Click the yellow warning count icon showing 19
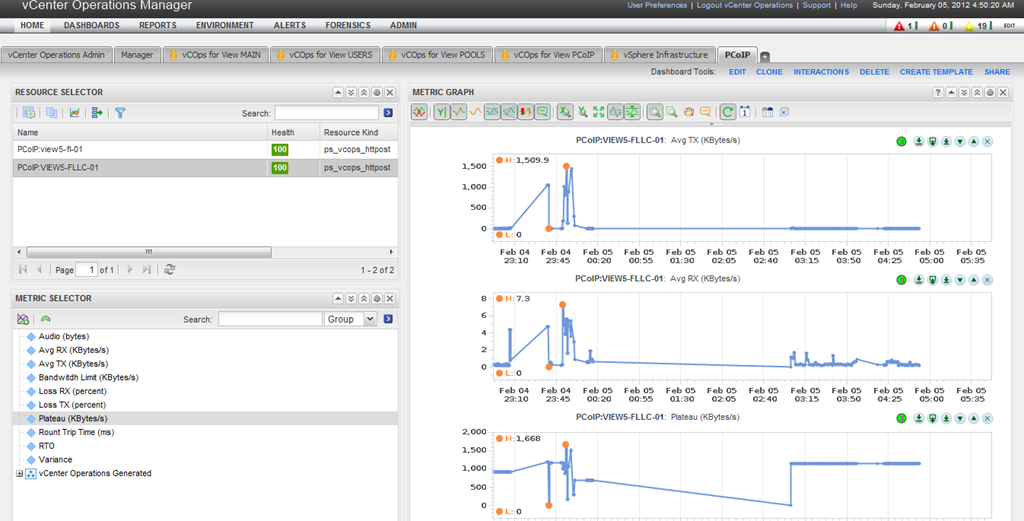The width and height of the screenshot is (1024, 521). click(969, 26)
